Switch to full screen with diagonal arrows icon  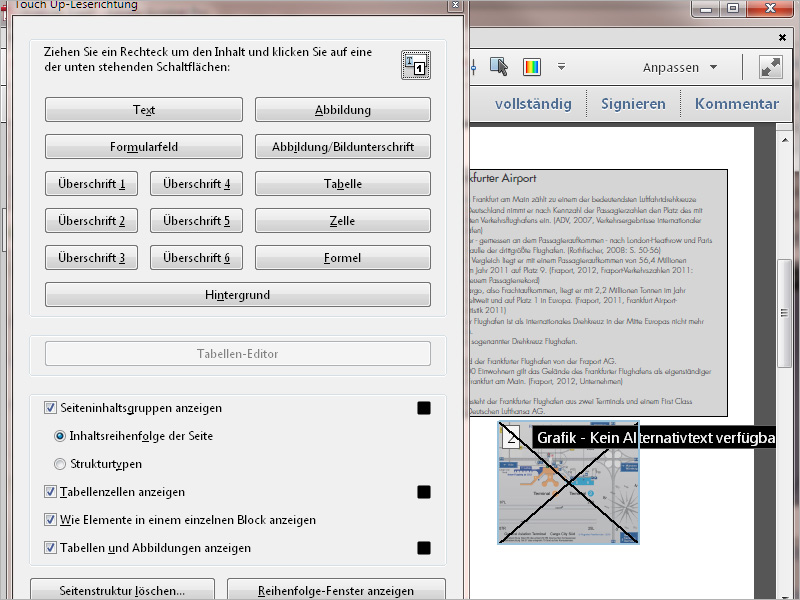[x=770, y=67]
